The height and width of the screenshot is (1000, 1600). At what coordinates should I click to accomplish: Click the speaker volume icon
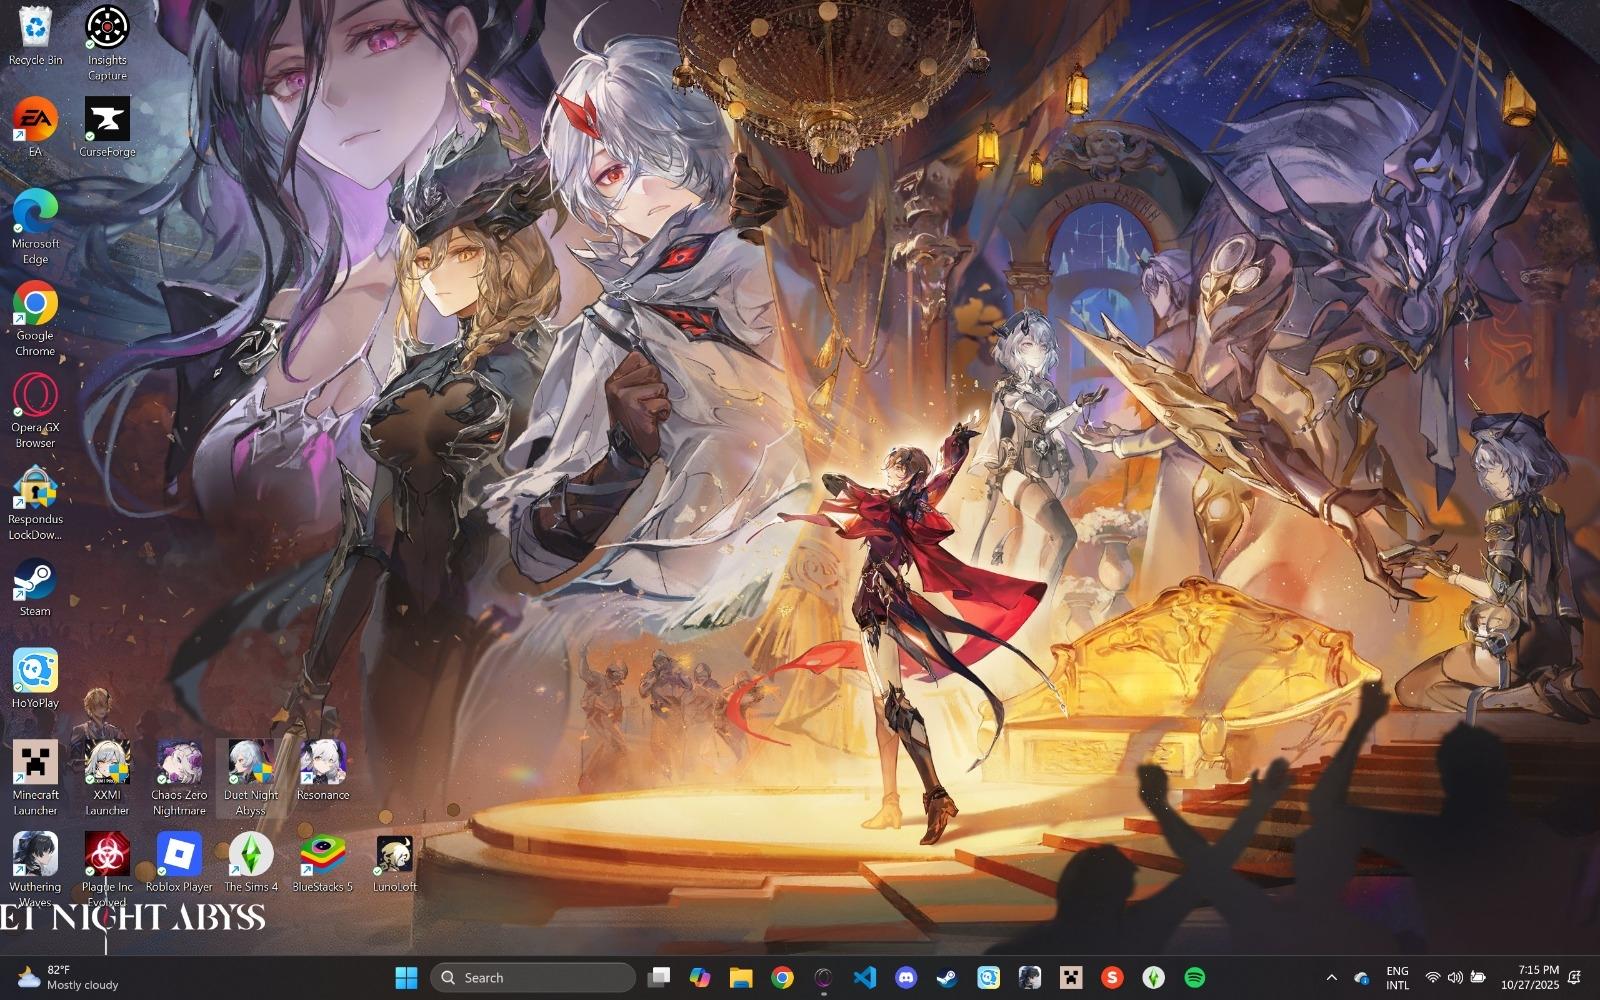(x=1454, y=977)
